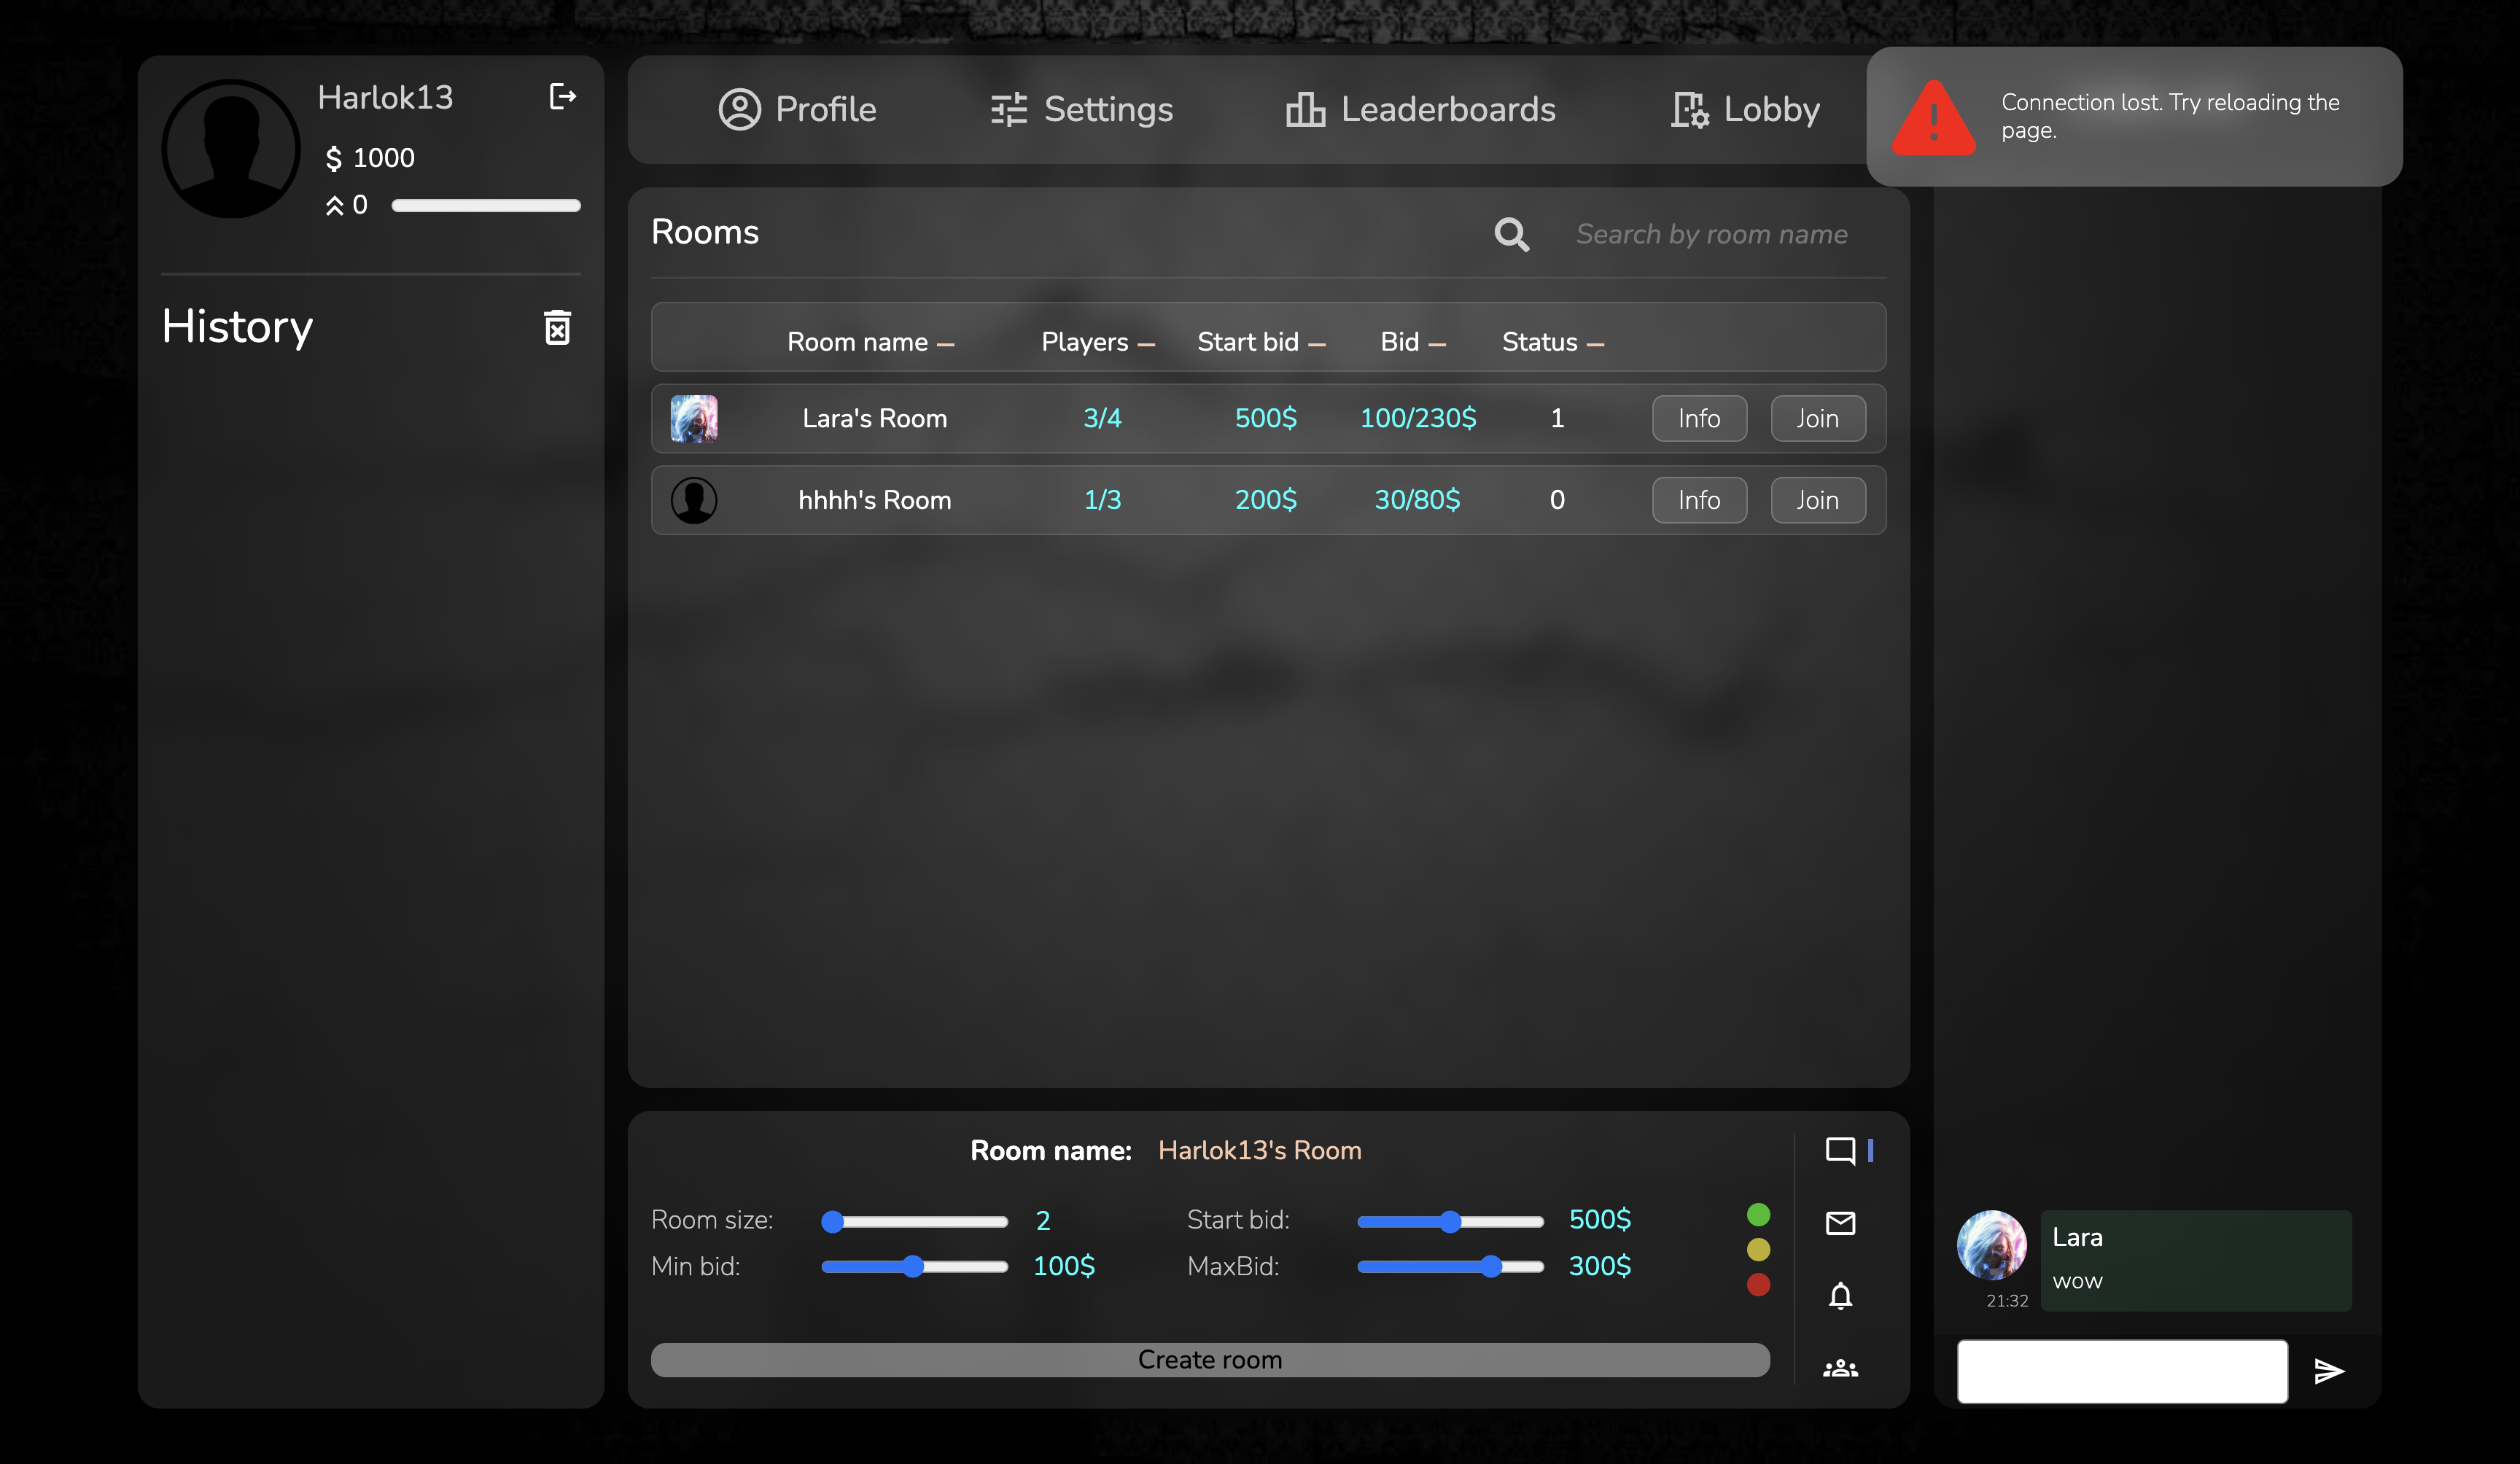2520x1464 pixels.
Task: Open the Leaderboards tab
Action: [x=1418, y=108]
